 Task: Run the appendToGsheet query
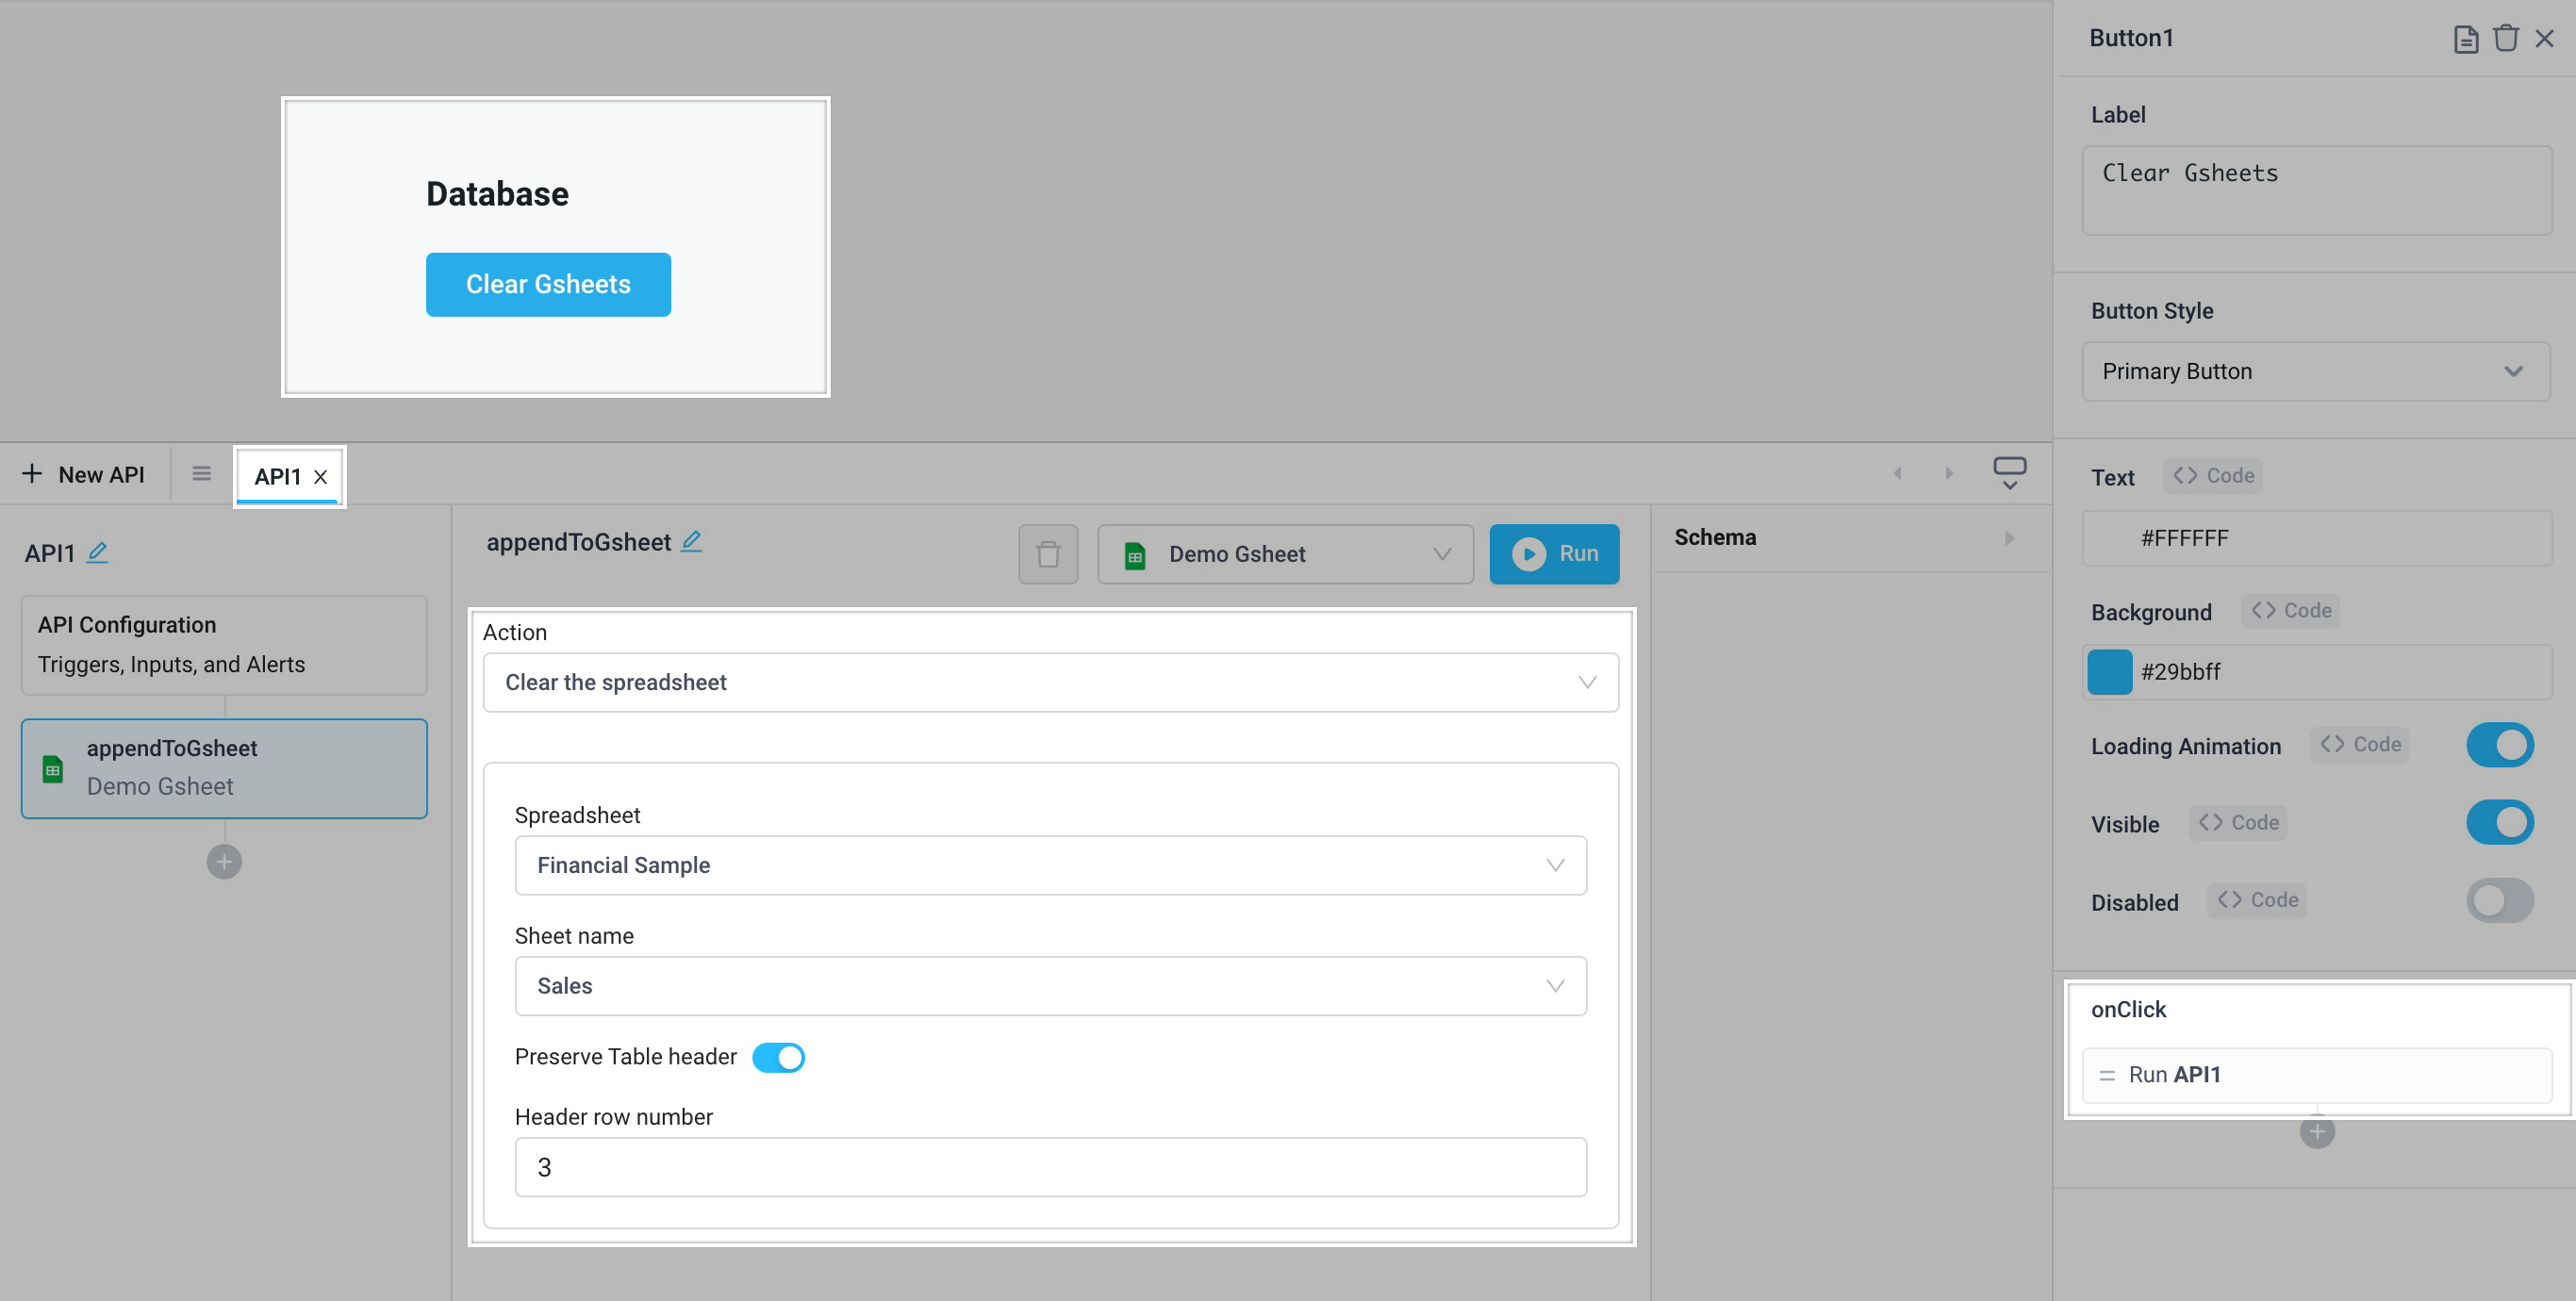point(1554,553)
